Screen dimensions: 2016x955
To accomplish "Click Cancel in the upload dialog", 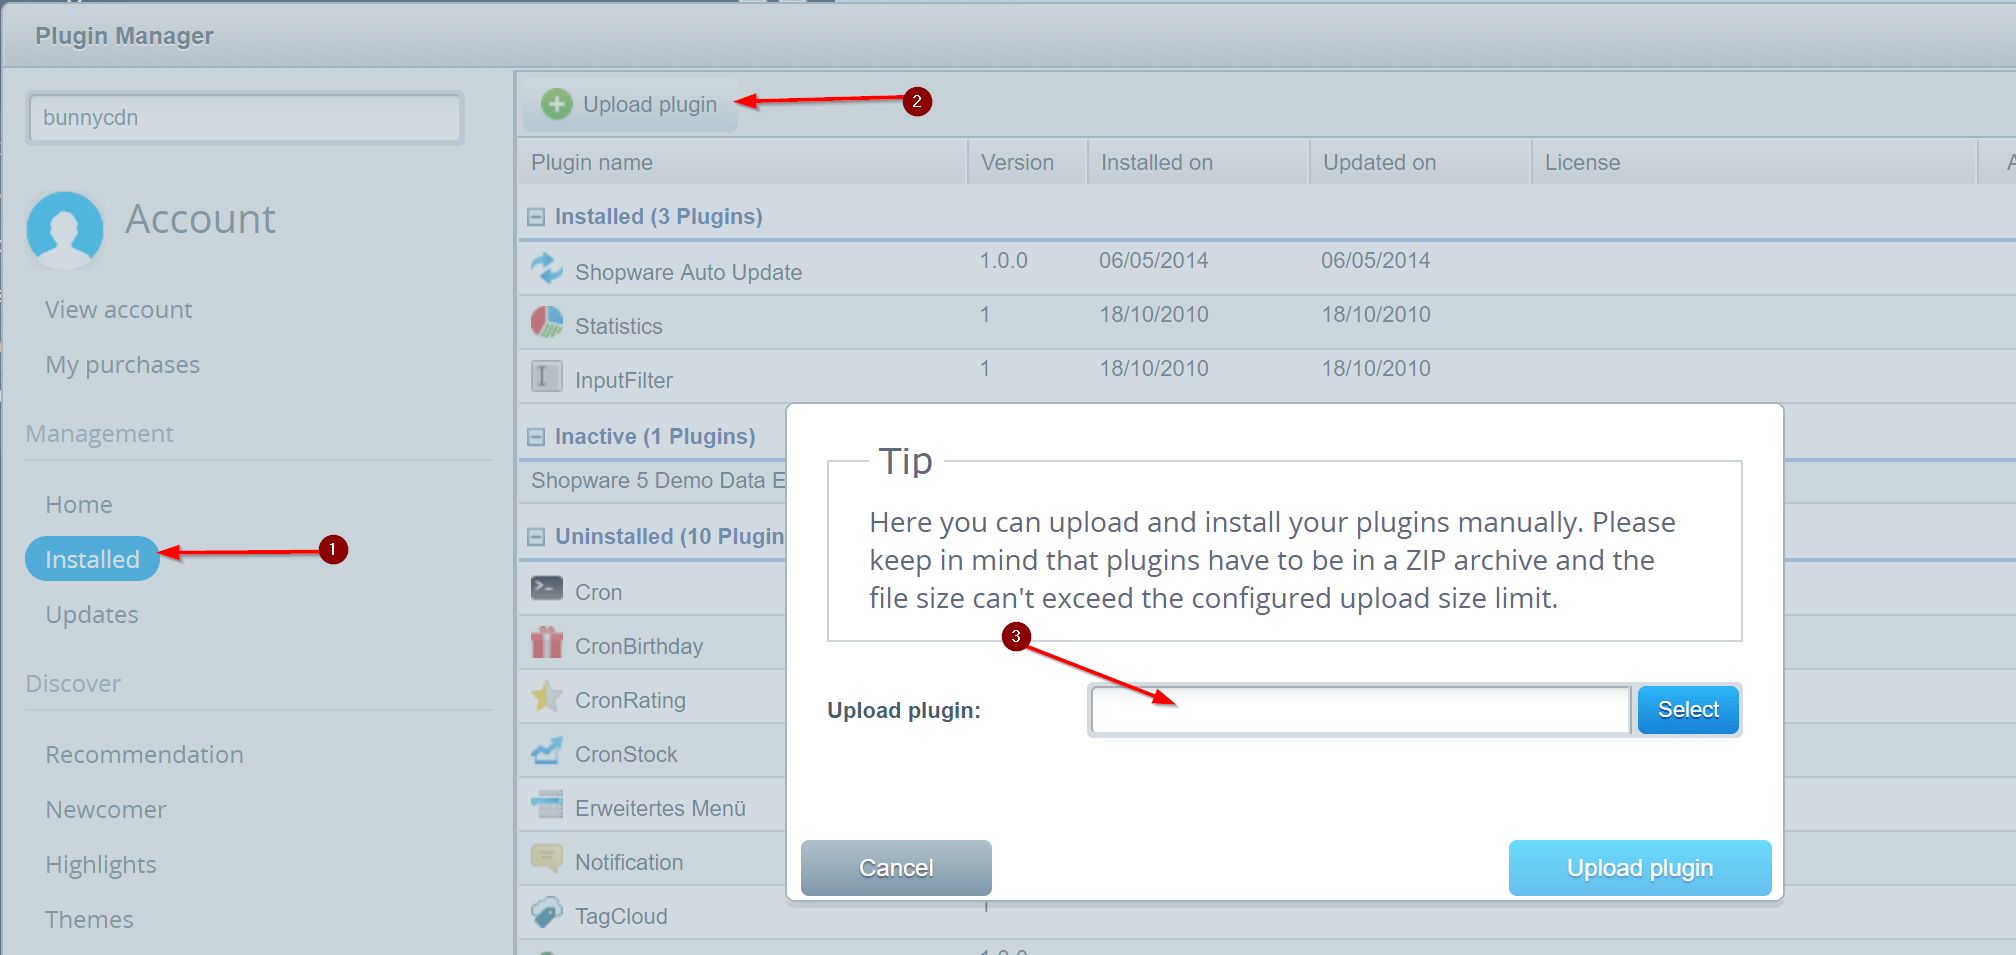I will coord(896,868).
